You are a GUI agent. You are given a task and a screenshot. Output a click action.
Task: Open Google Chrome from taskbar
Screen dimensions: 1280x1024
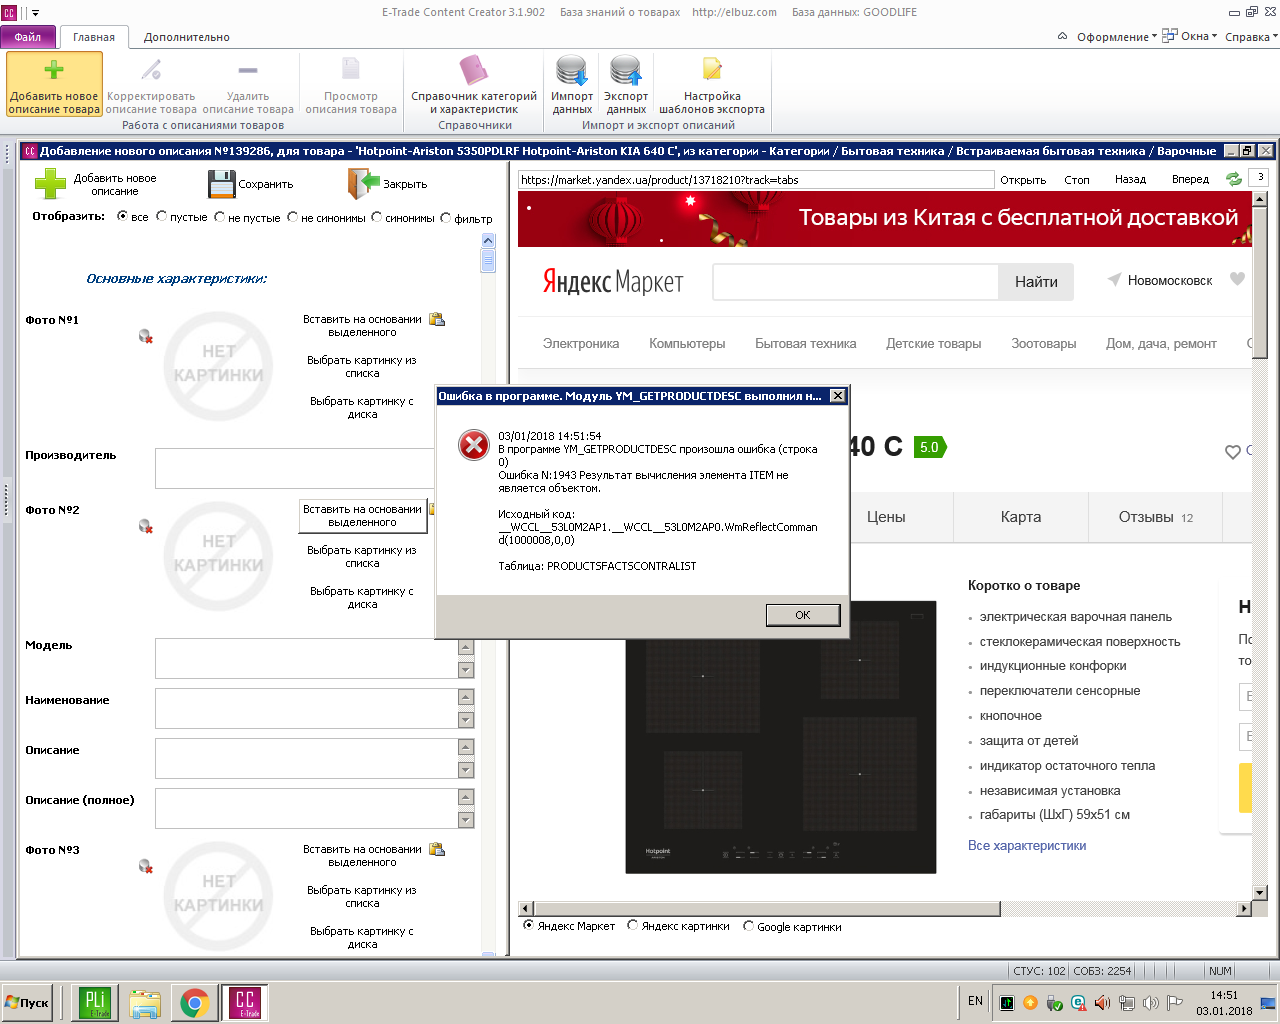tap(194, 1003)
